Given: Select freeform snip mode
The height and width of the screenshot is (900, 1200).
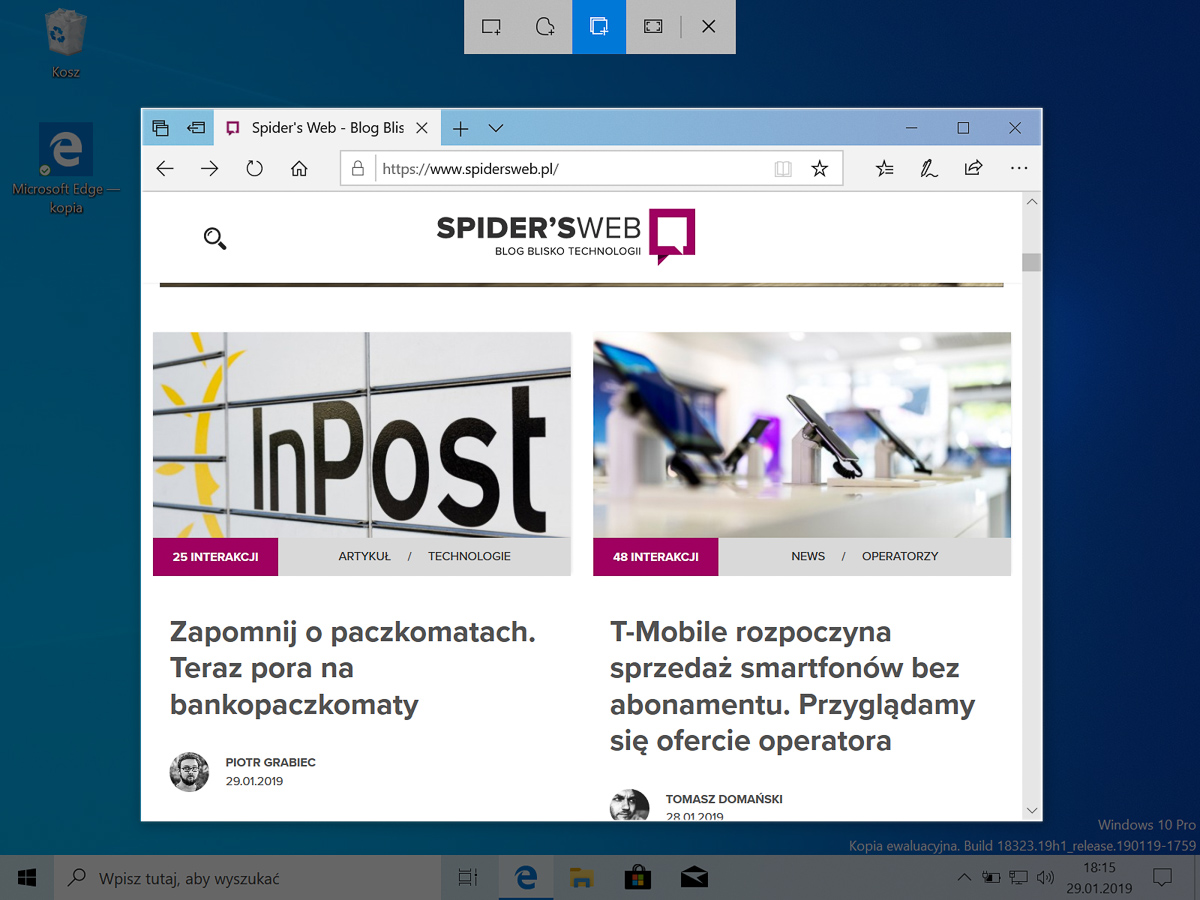Looking at the screenshot, I should point(545,27).
